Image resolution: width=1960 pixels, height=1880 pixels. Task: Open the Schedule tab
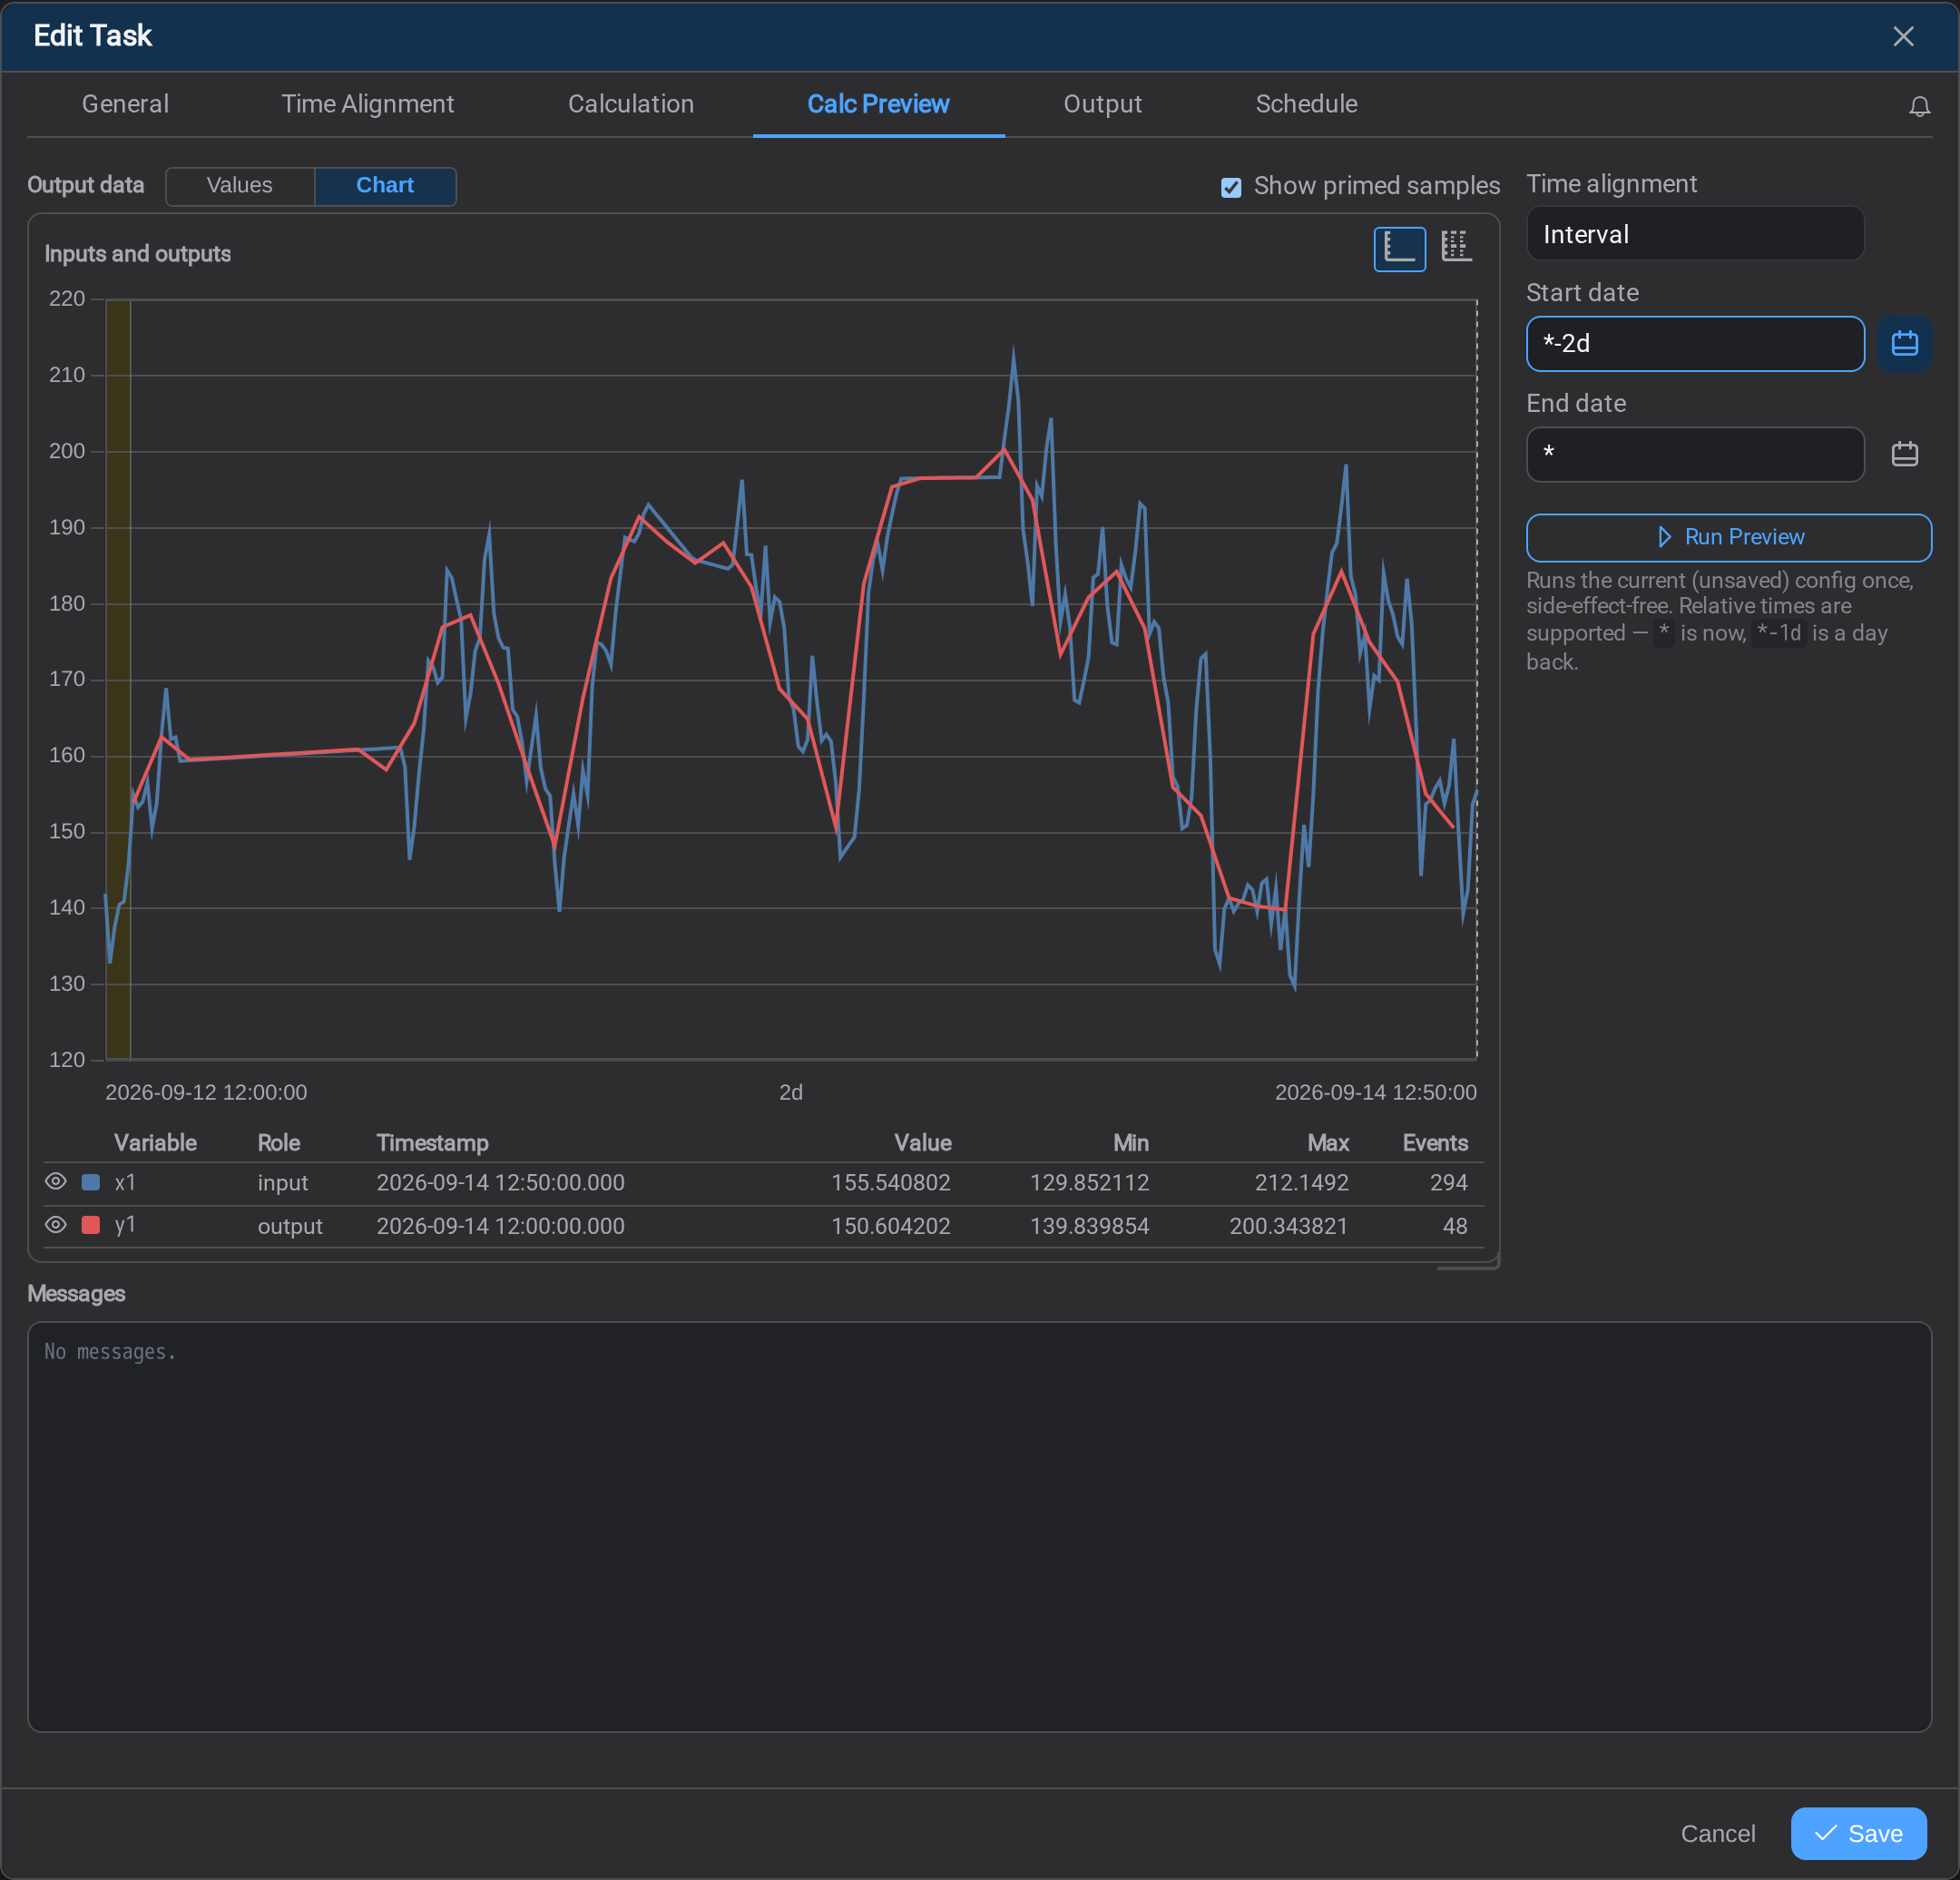[1306, 104]
